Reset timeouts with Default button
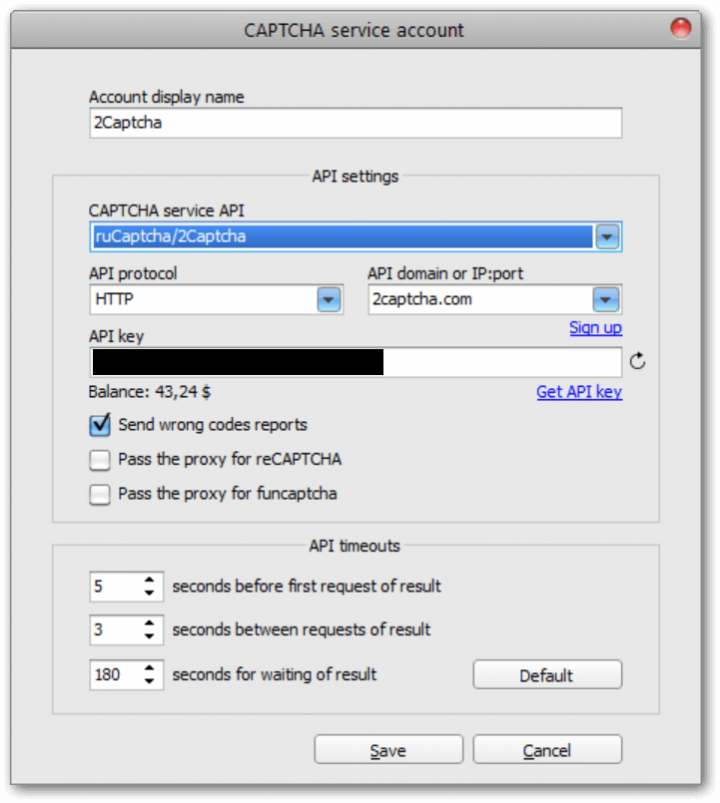720x803 pixels. click(547, 674)
